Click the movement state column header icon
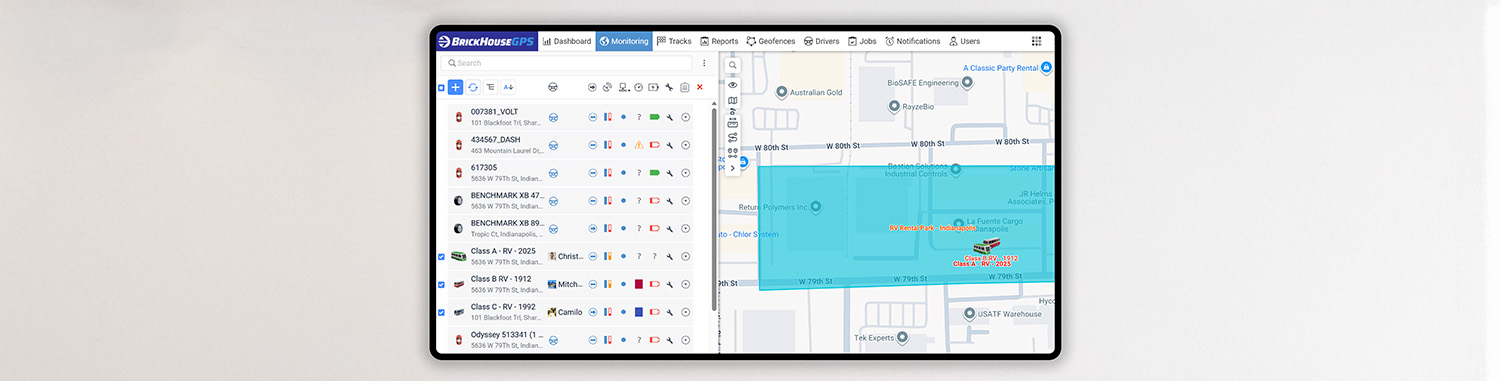Screen dimensions: 1500x381 [592, 88]
